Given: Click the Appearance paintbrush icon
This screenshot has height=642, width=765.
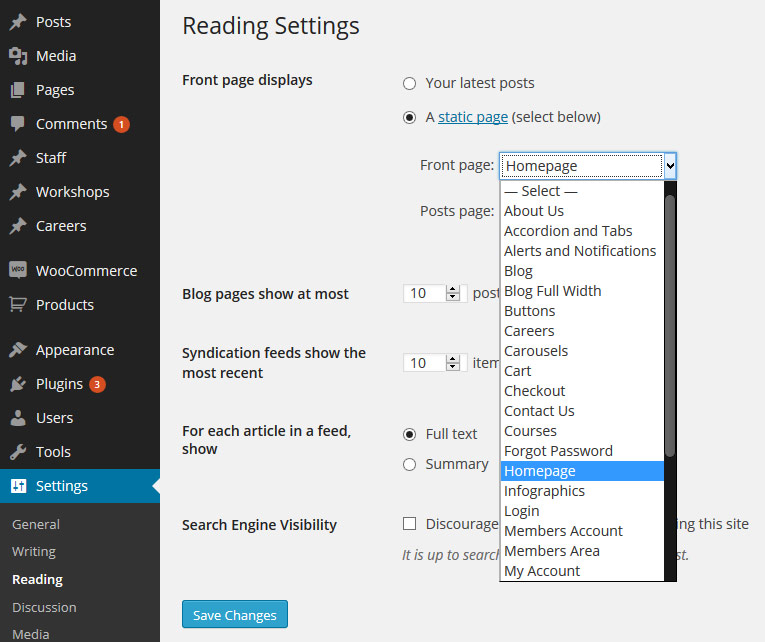Looking at the screenshot, I should click(x=18, y=349).
